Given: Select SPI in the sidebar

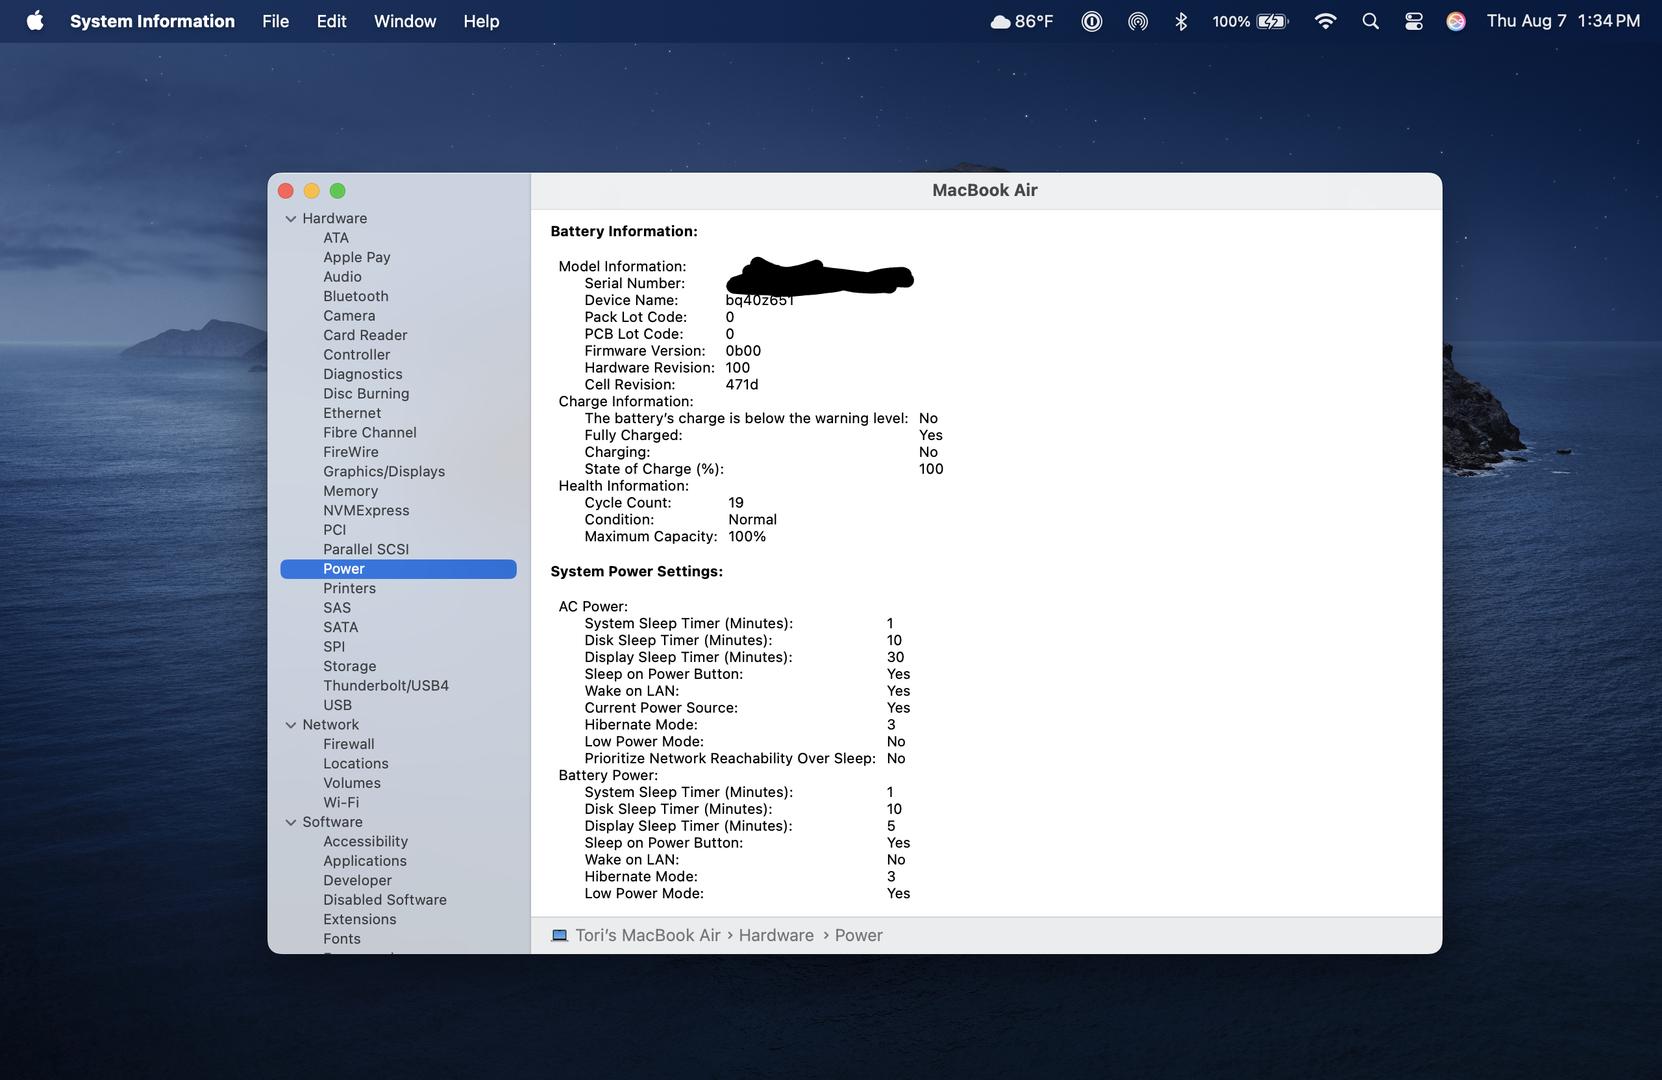Looking at the screenshot, I should 334,647.
